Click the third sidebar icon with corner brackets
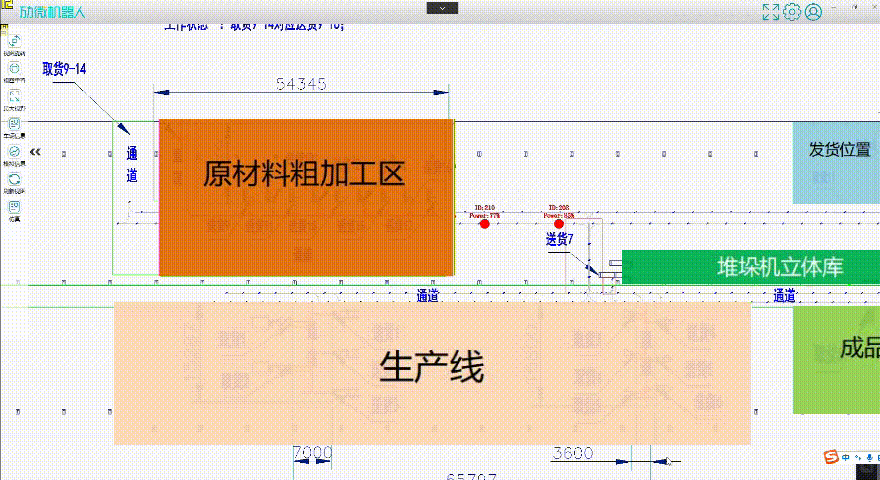 tap(14, 96)
